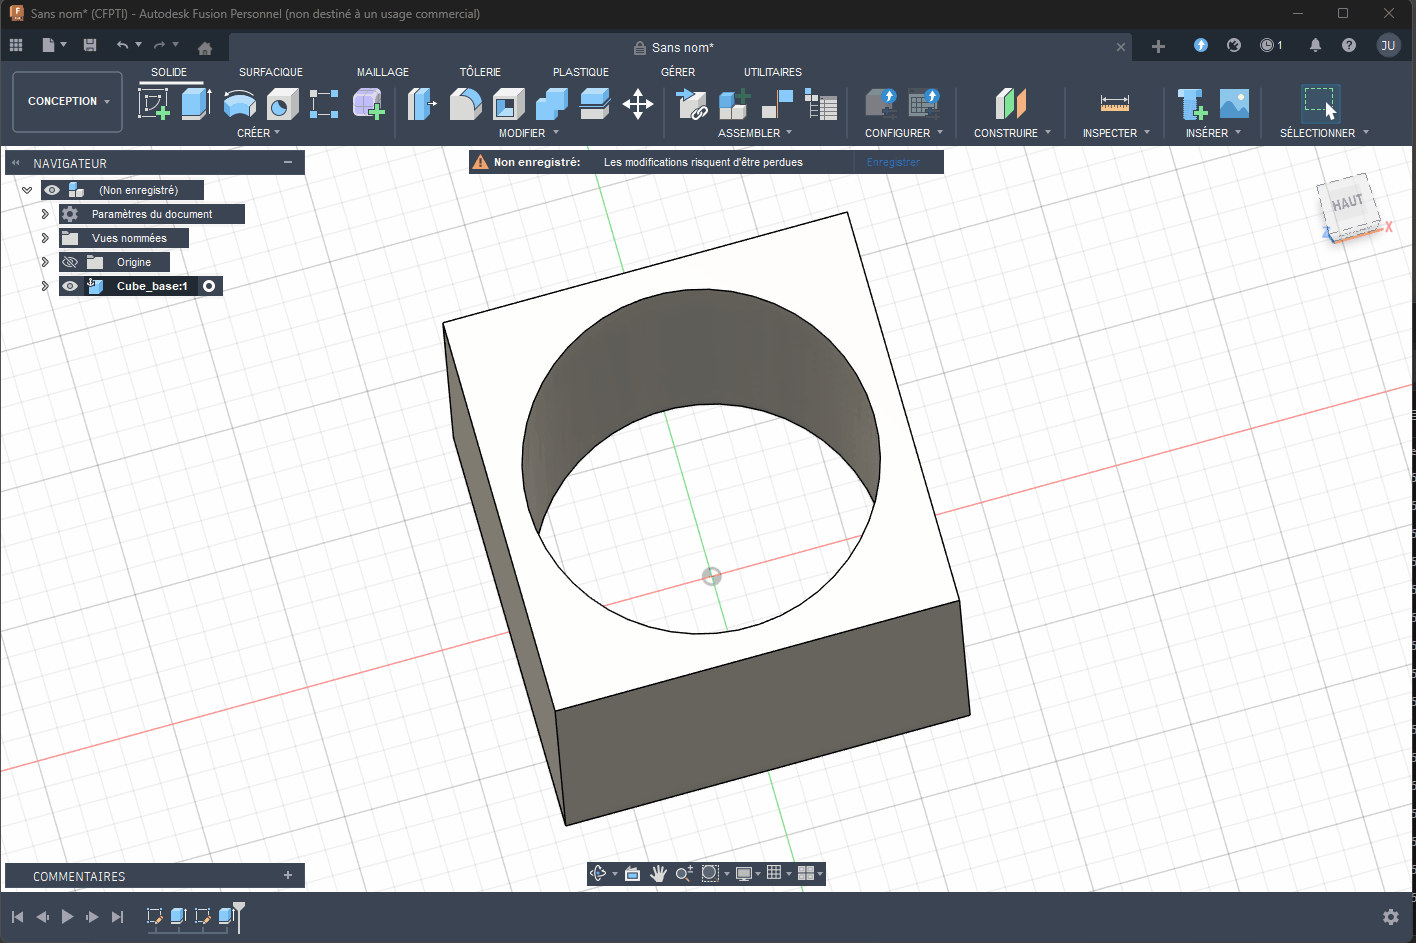The height and width of the screenshot is (943, 1416).
Task: Open the CRÉER dropdown menu
Action: pos(258,132)
